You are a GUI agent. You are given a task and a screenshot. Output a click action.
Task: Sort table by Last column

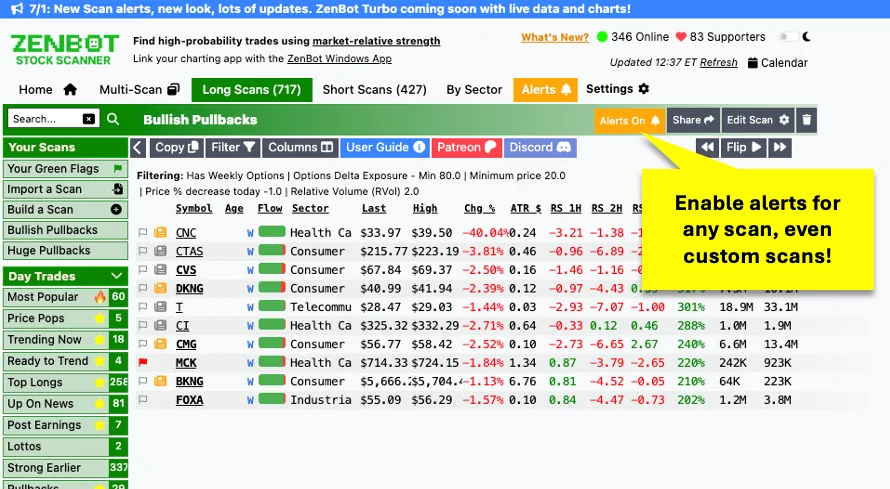point(373,209)
